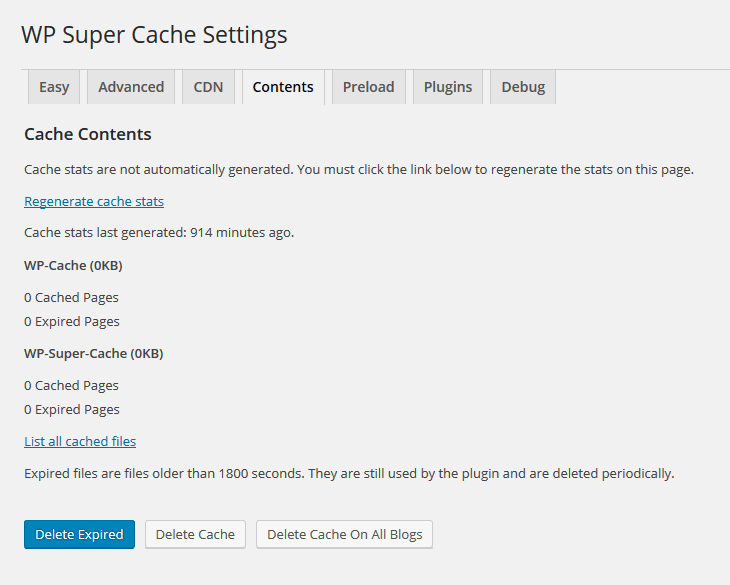Click Delete Cache On All Blogs
Screen dimensions: 730x585
pyautogui.click(x=345, y=534)
